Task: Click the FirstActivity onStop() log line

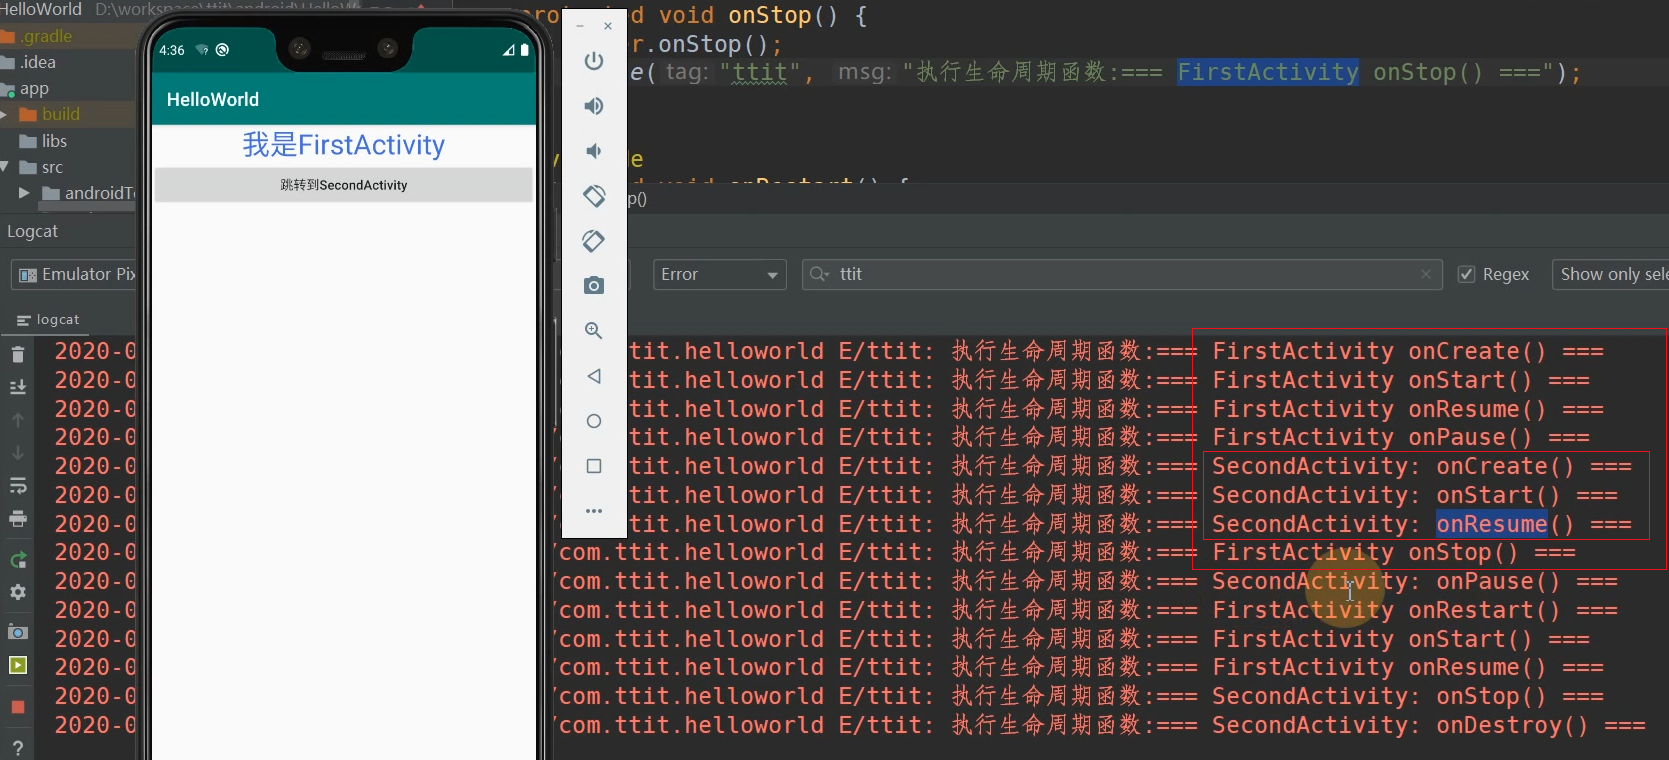Action: [1394, 552]
